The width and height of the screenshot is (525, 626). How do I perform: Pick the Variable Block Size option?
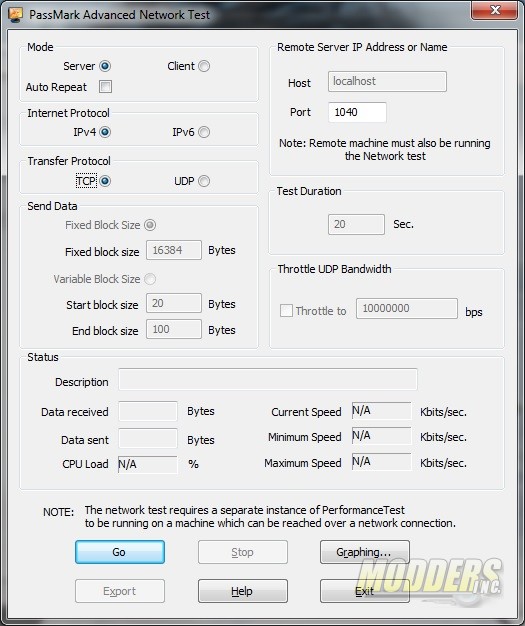(x=150, y=279)
